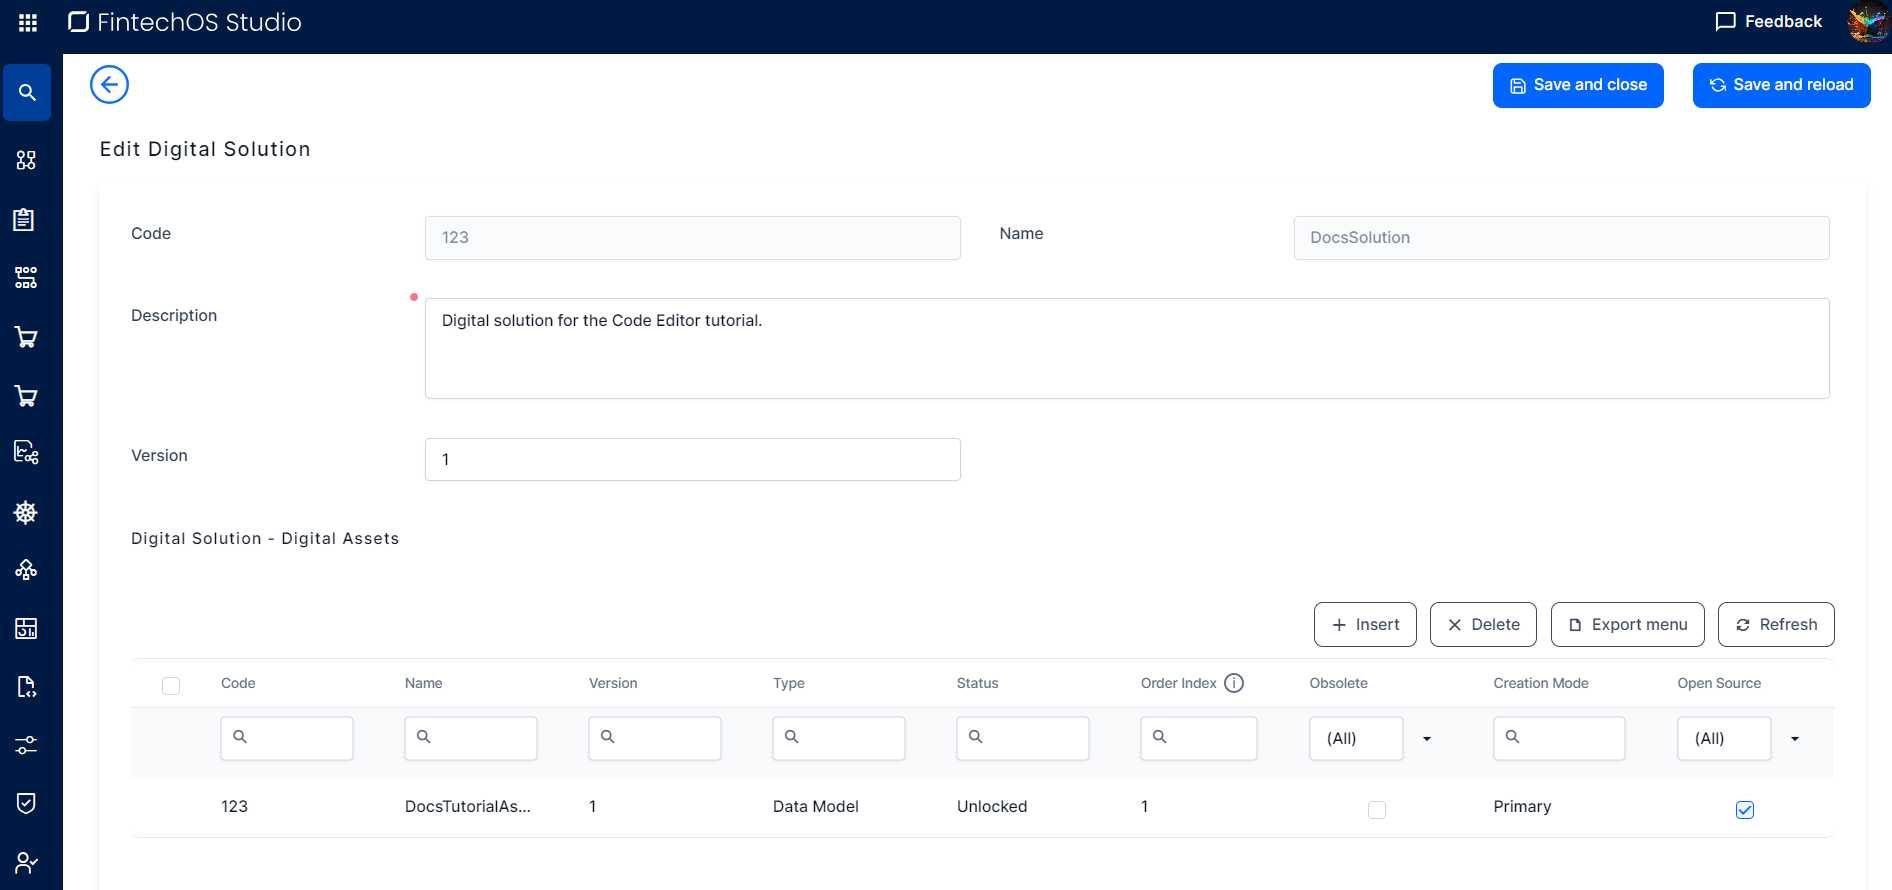Open the clipboard icon in sidebar
The image size is (1892, 890).
[25, 220]
